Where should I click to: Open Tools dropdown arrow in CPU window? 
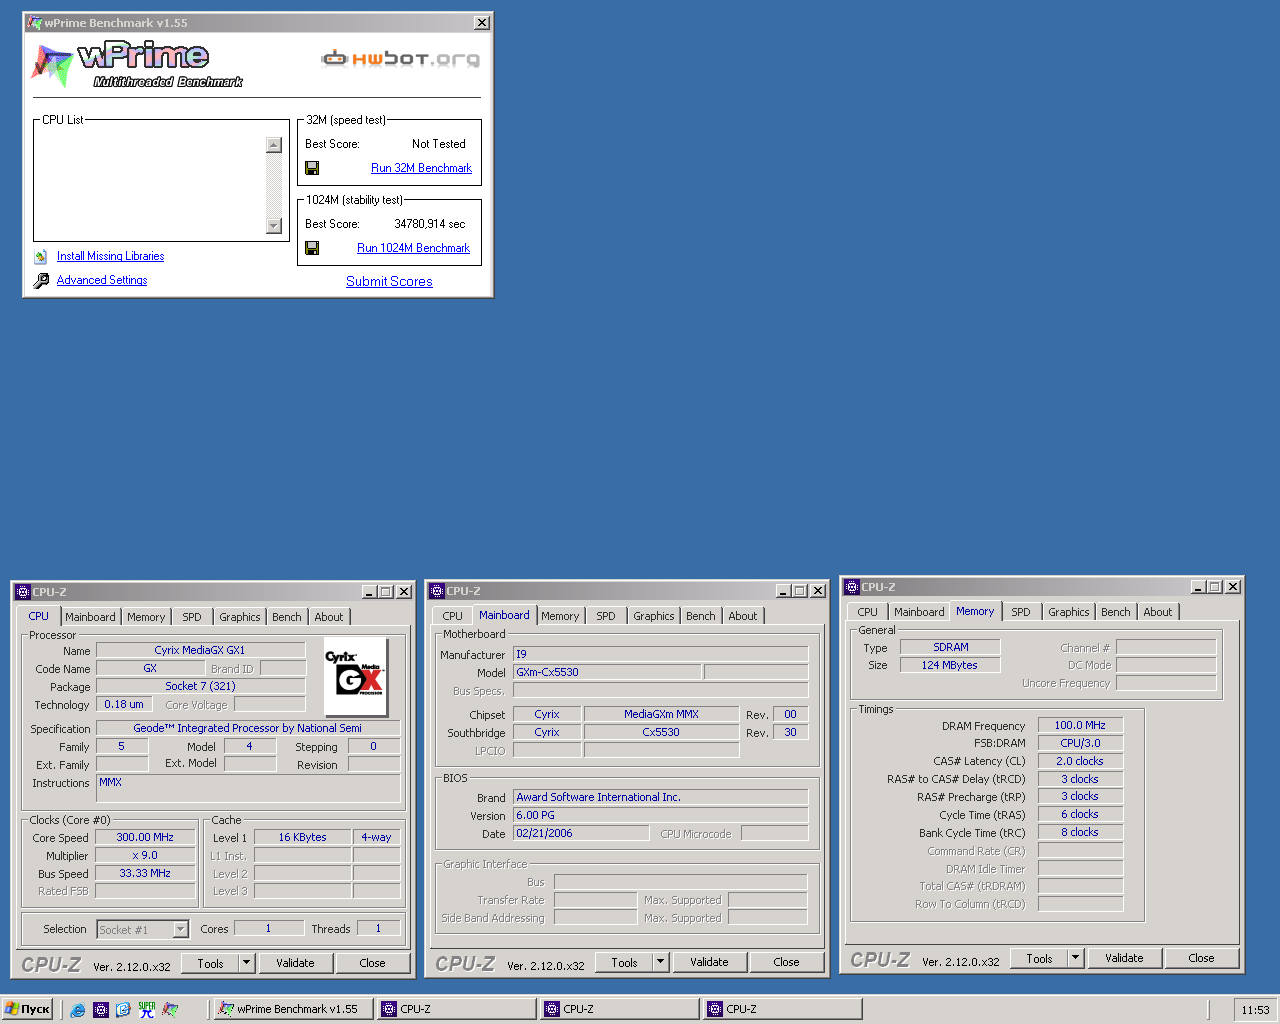coord(246,963)
